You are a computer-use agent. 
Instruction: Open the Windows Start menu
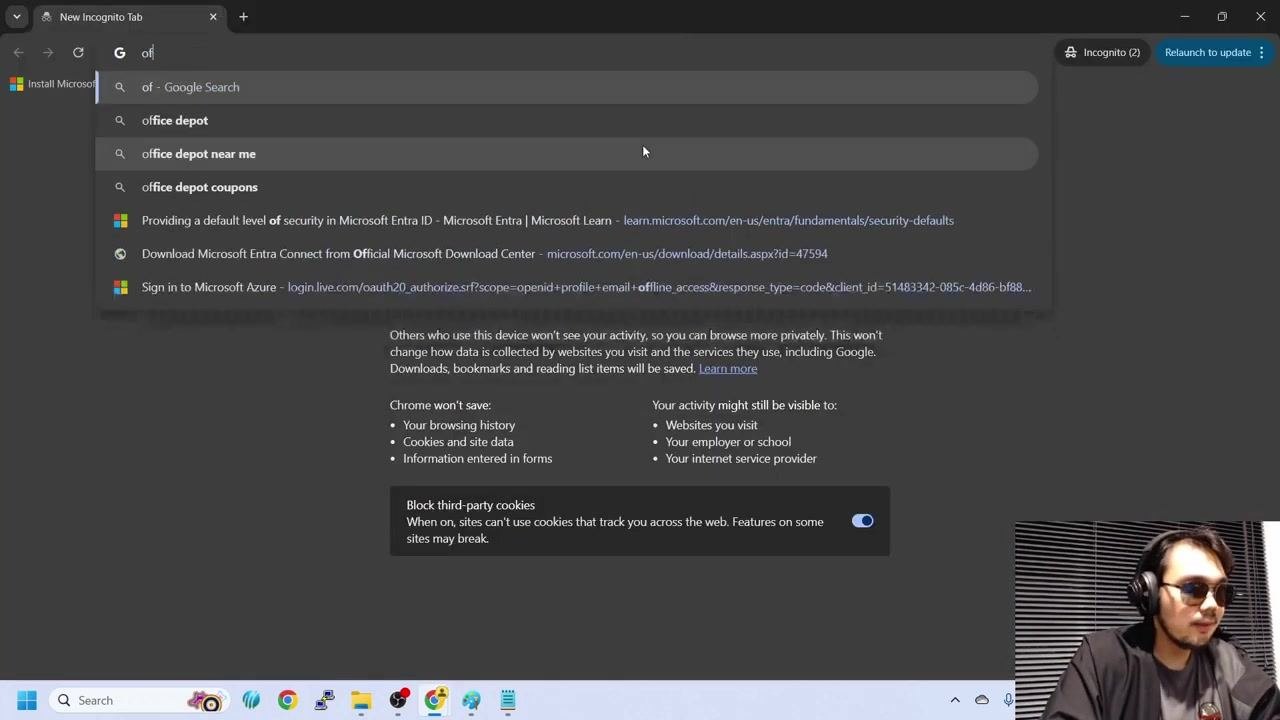pyautogui.click(x=27, y=700)
